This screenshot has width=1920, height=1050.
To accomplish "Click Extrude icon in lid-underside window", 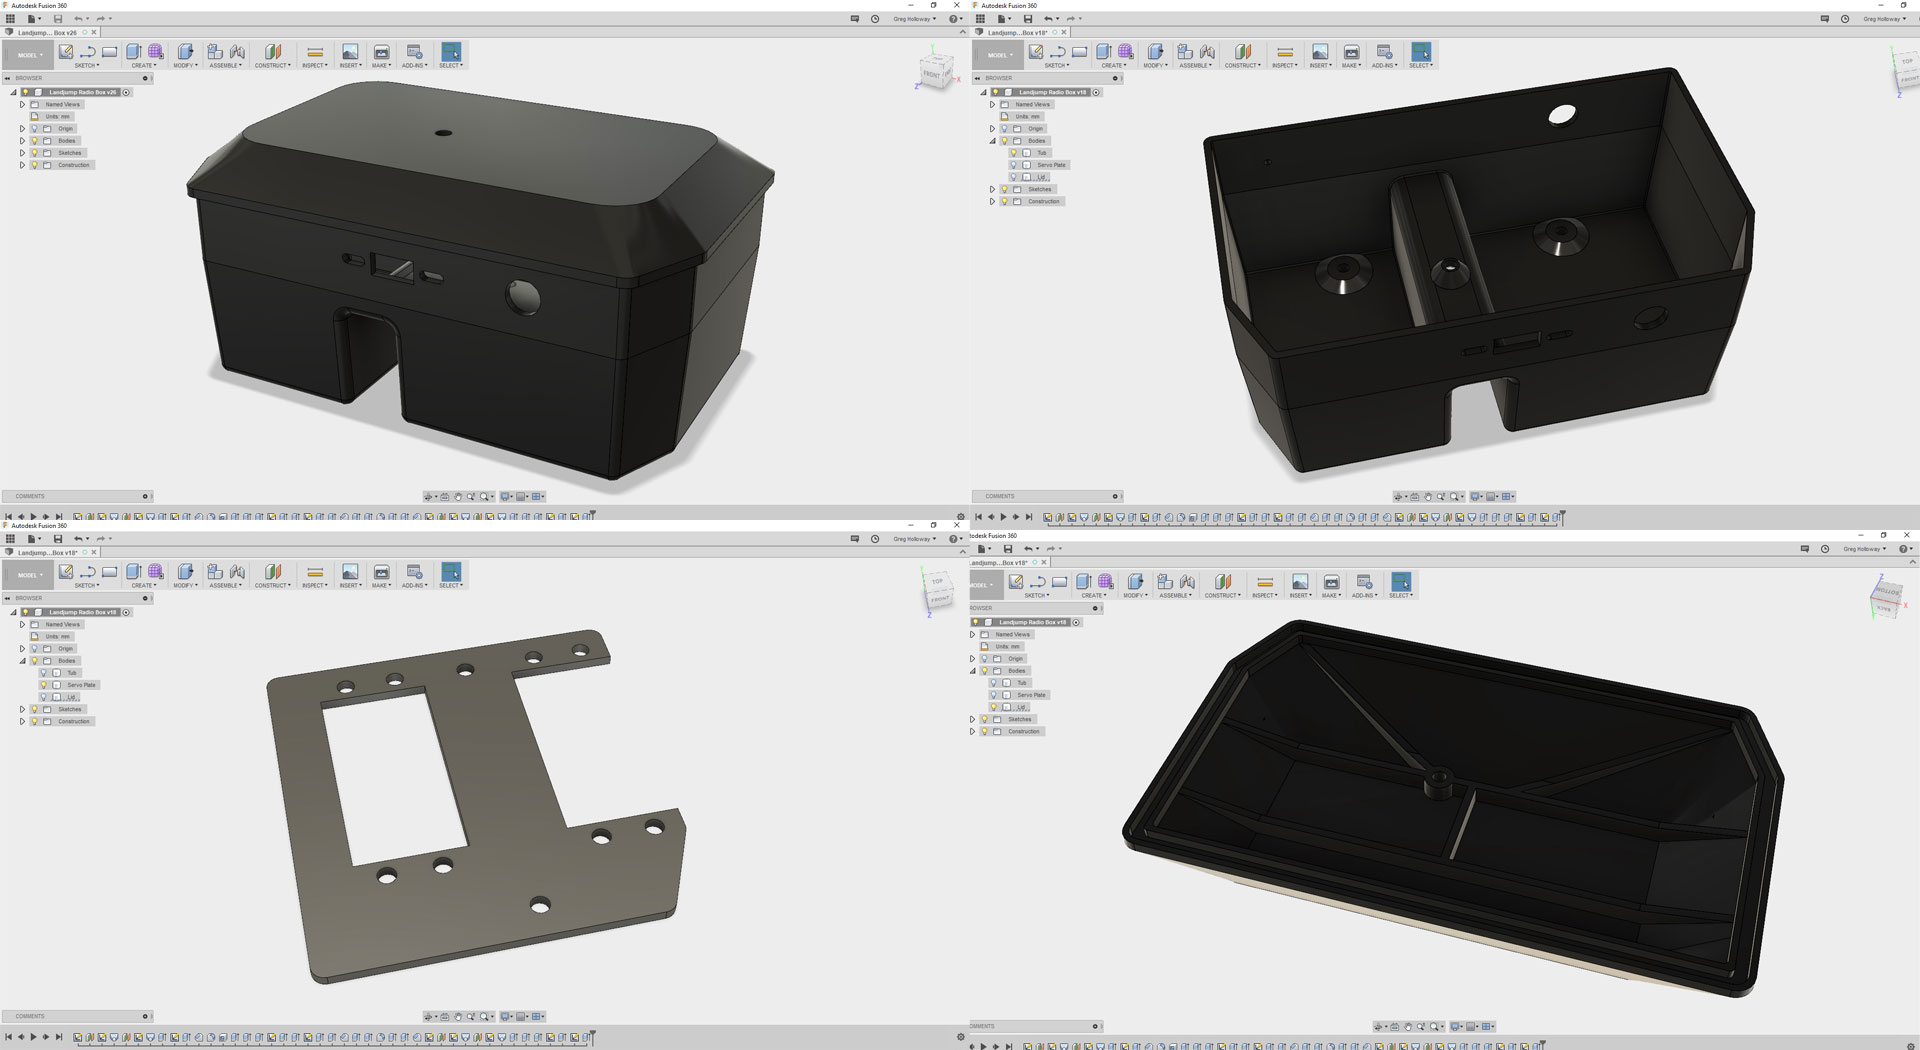I will [1084, 582].
